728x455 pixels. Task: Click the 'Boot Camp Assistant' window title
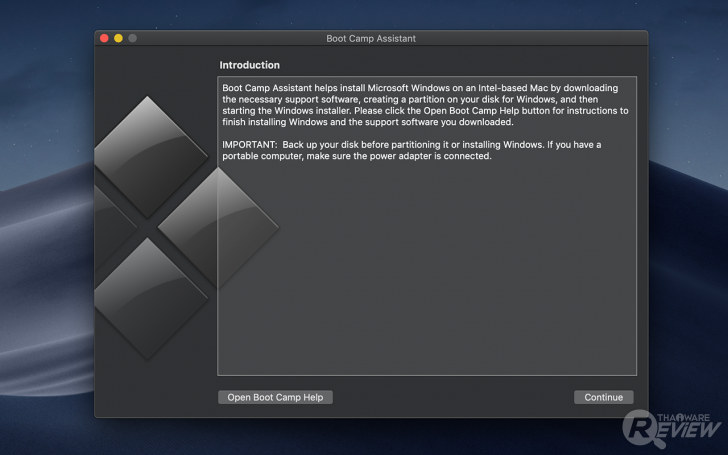pyautogui.click(x=371, y=39)
